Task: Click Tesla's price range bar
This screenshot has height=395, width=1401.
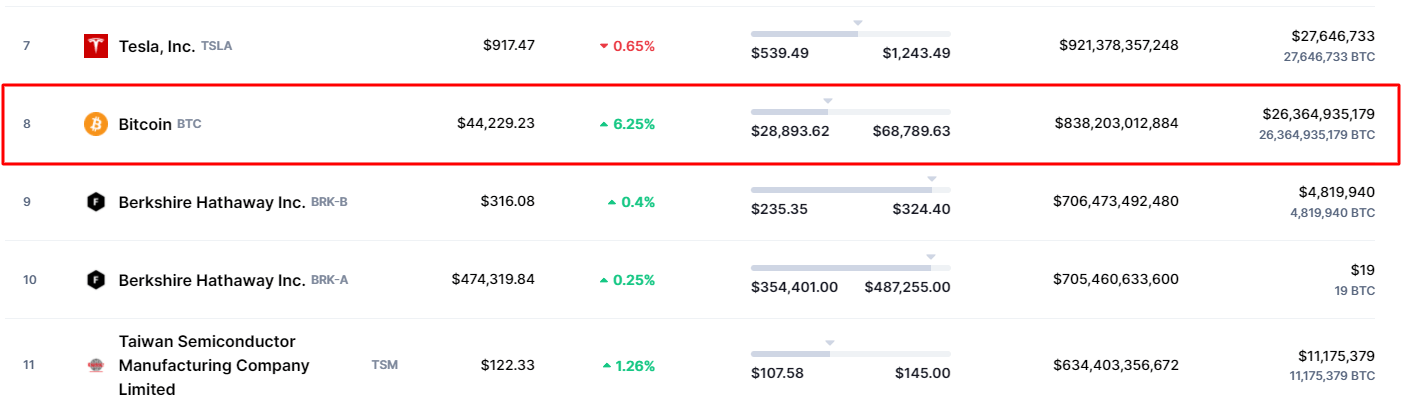Action: pos(851,33)
